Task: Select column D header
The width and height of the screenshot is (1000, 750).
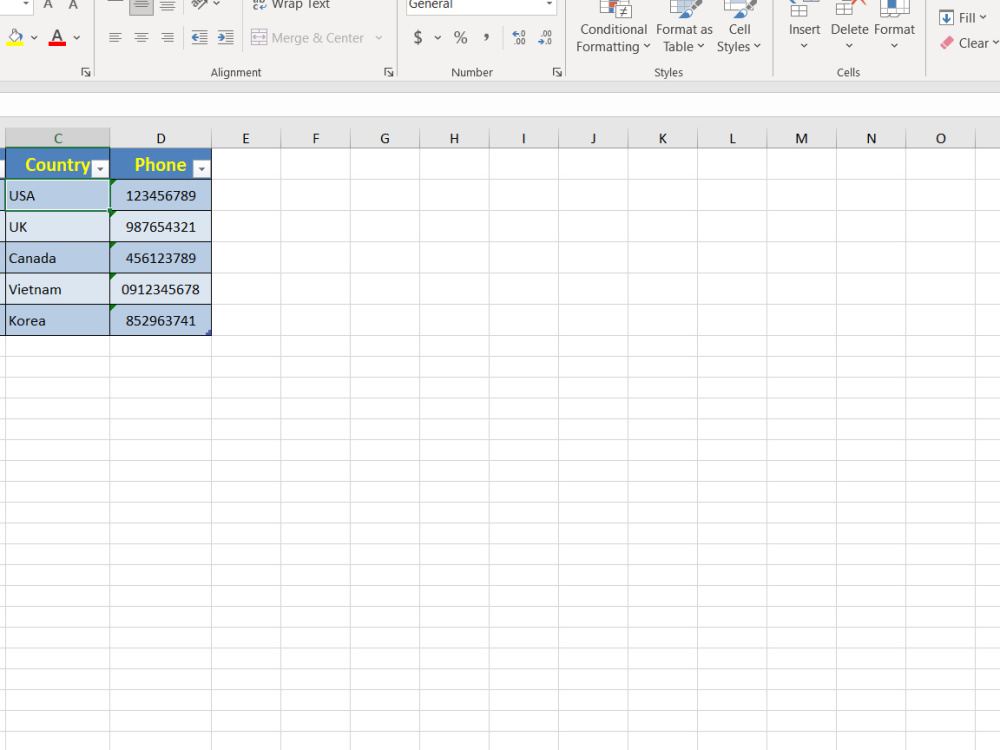Action: pos(161,138)
